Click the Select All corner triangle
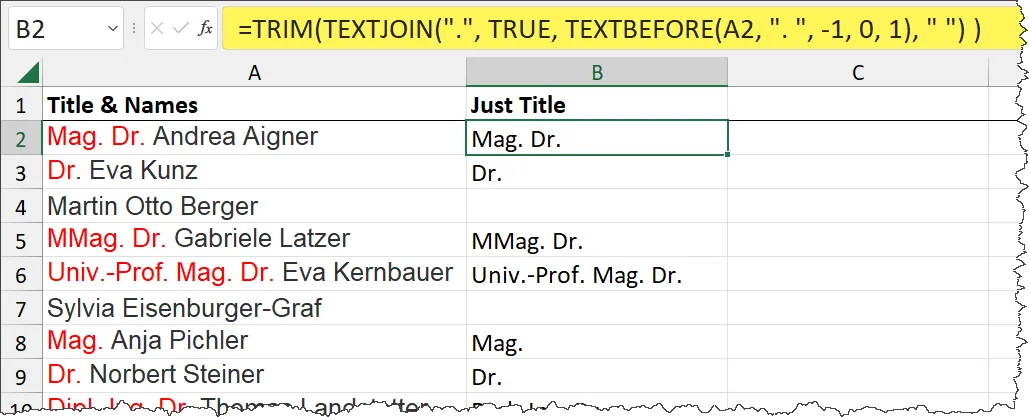This screenshot has height=417, width=1029. pos(28,73)
